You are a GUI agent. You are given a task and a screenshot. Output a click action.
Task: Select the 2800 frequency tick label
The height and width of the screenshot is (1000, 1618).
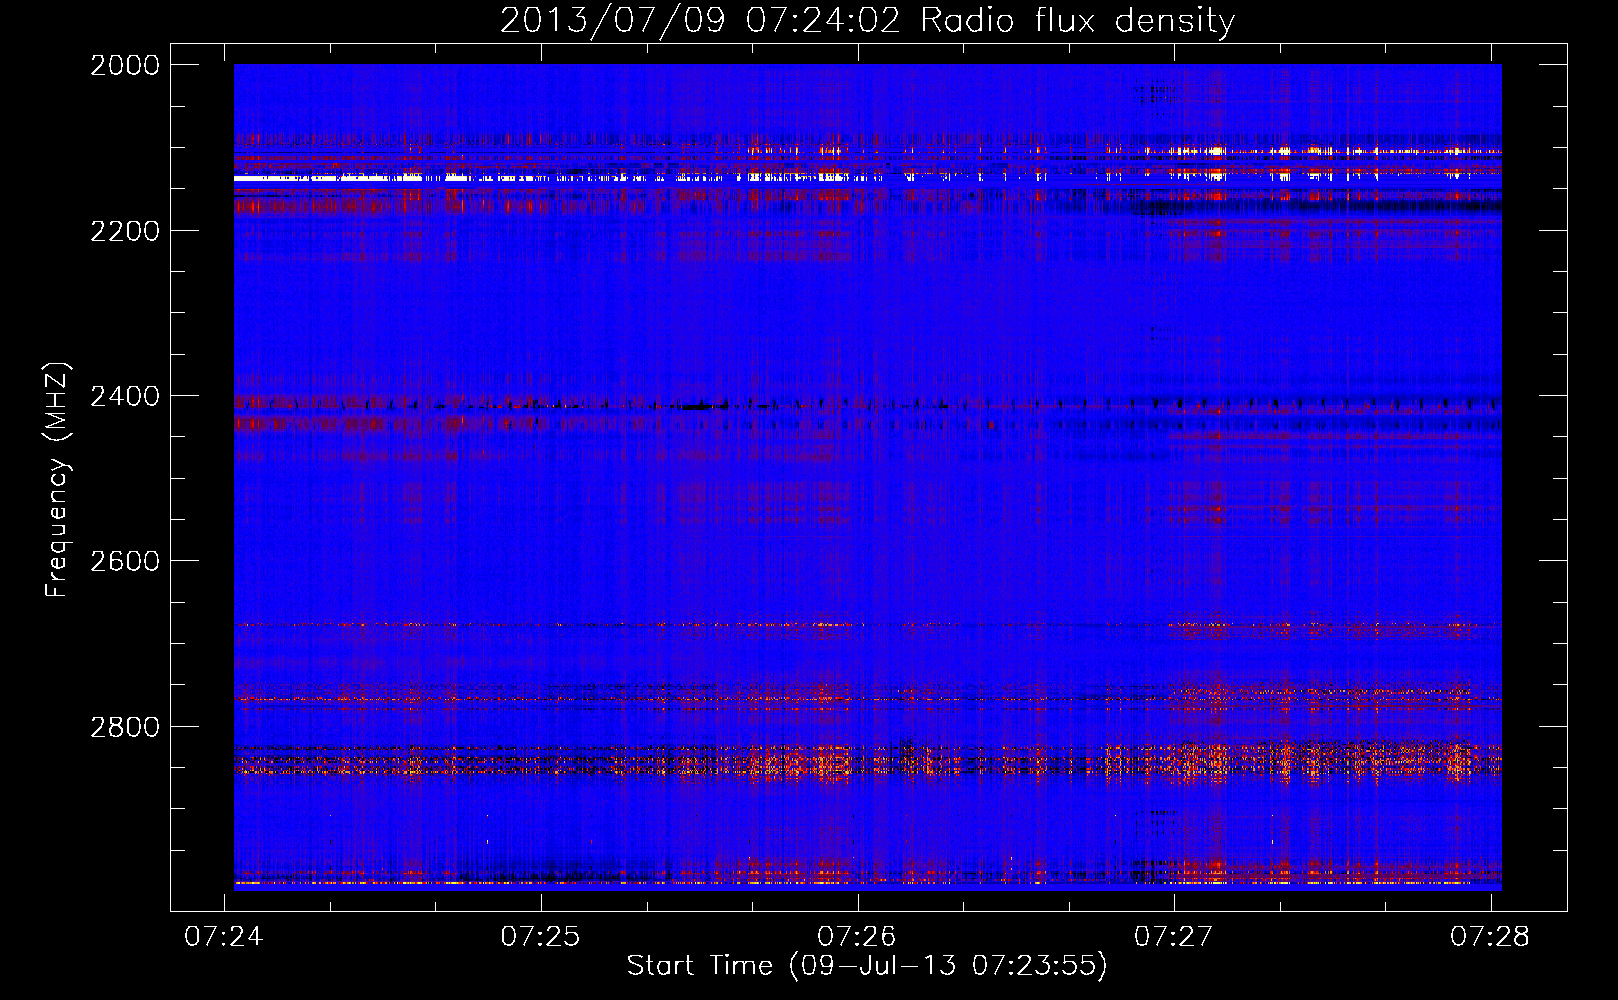point(124,727)
